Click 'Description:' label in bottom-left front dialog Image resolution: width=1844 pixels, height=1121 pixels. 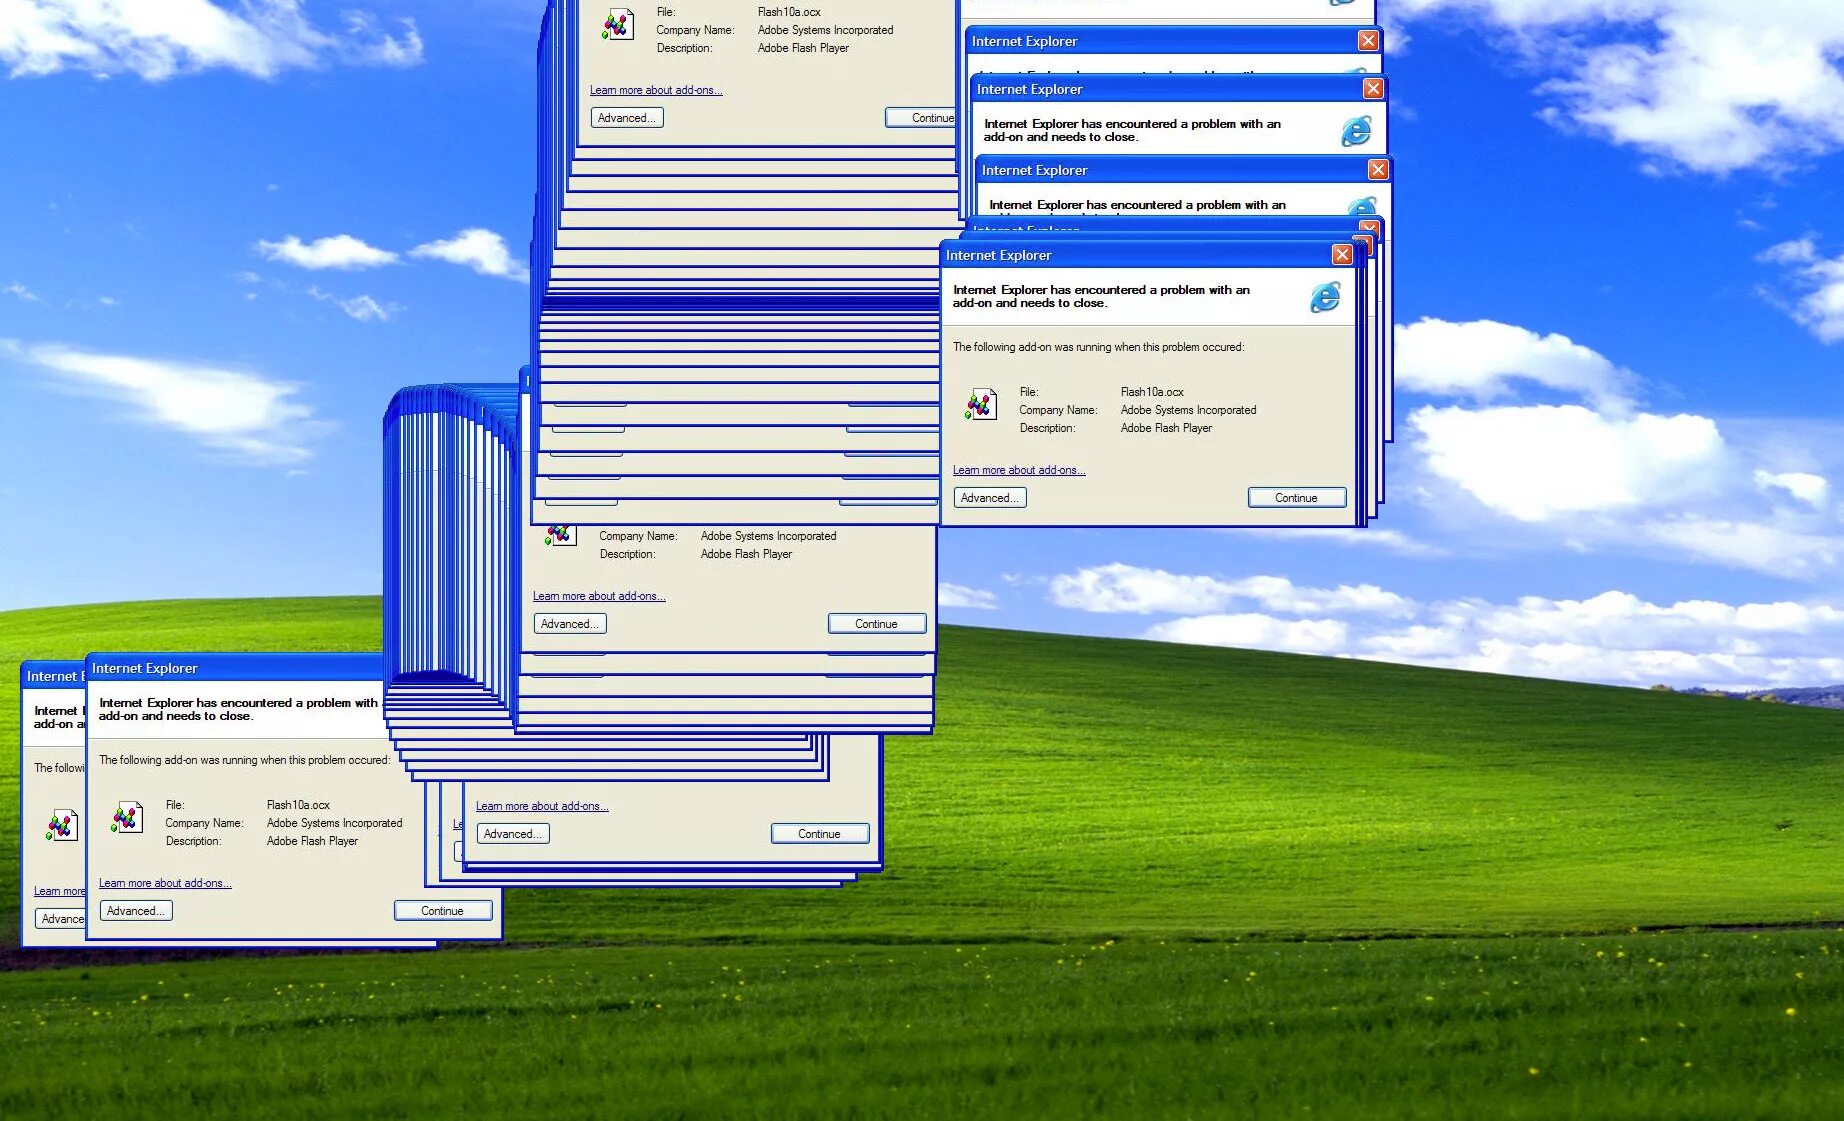(x=193, y=841)
